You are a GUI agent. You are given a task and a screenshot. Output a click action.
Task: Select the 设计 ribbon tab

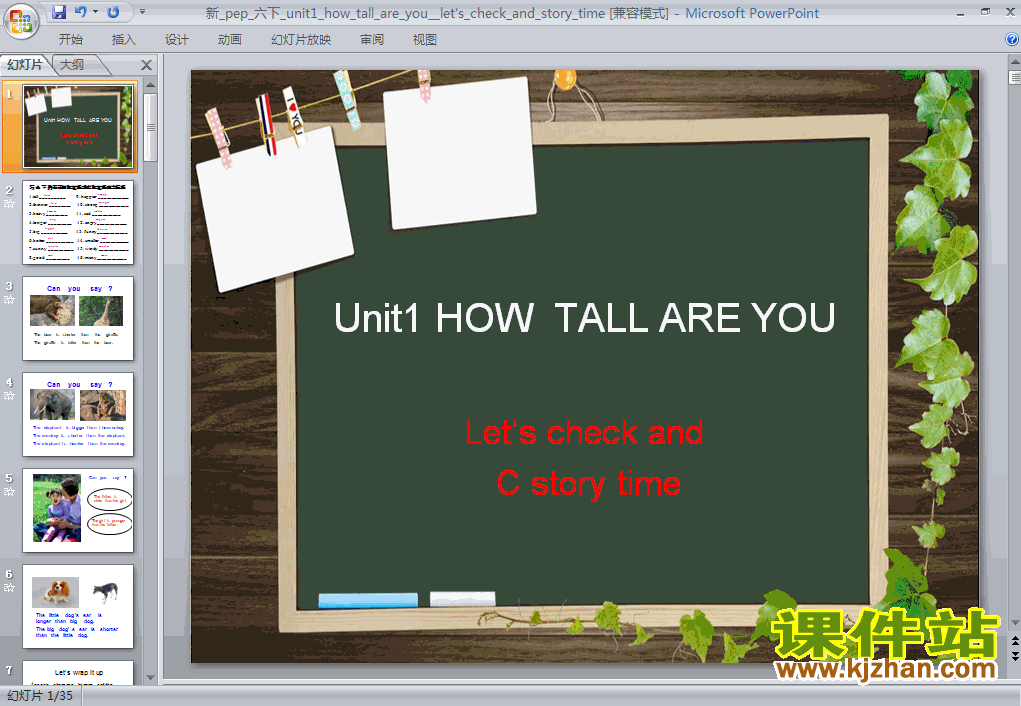pos(177,40)
